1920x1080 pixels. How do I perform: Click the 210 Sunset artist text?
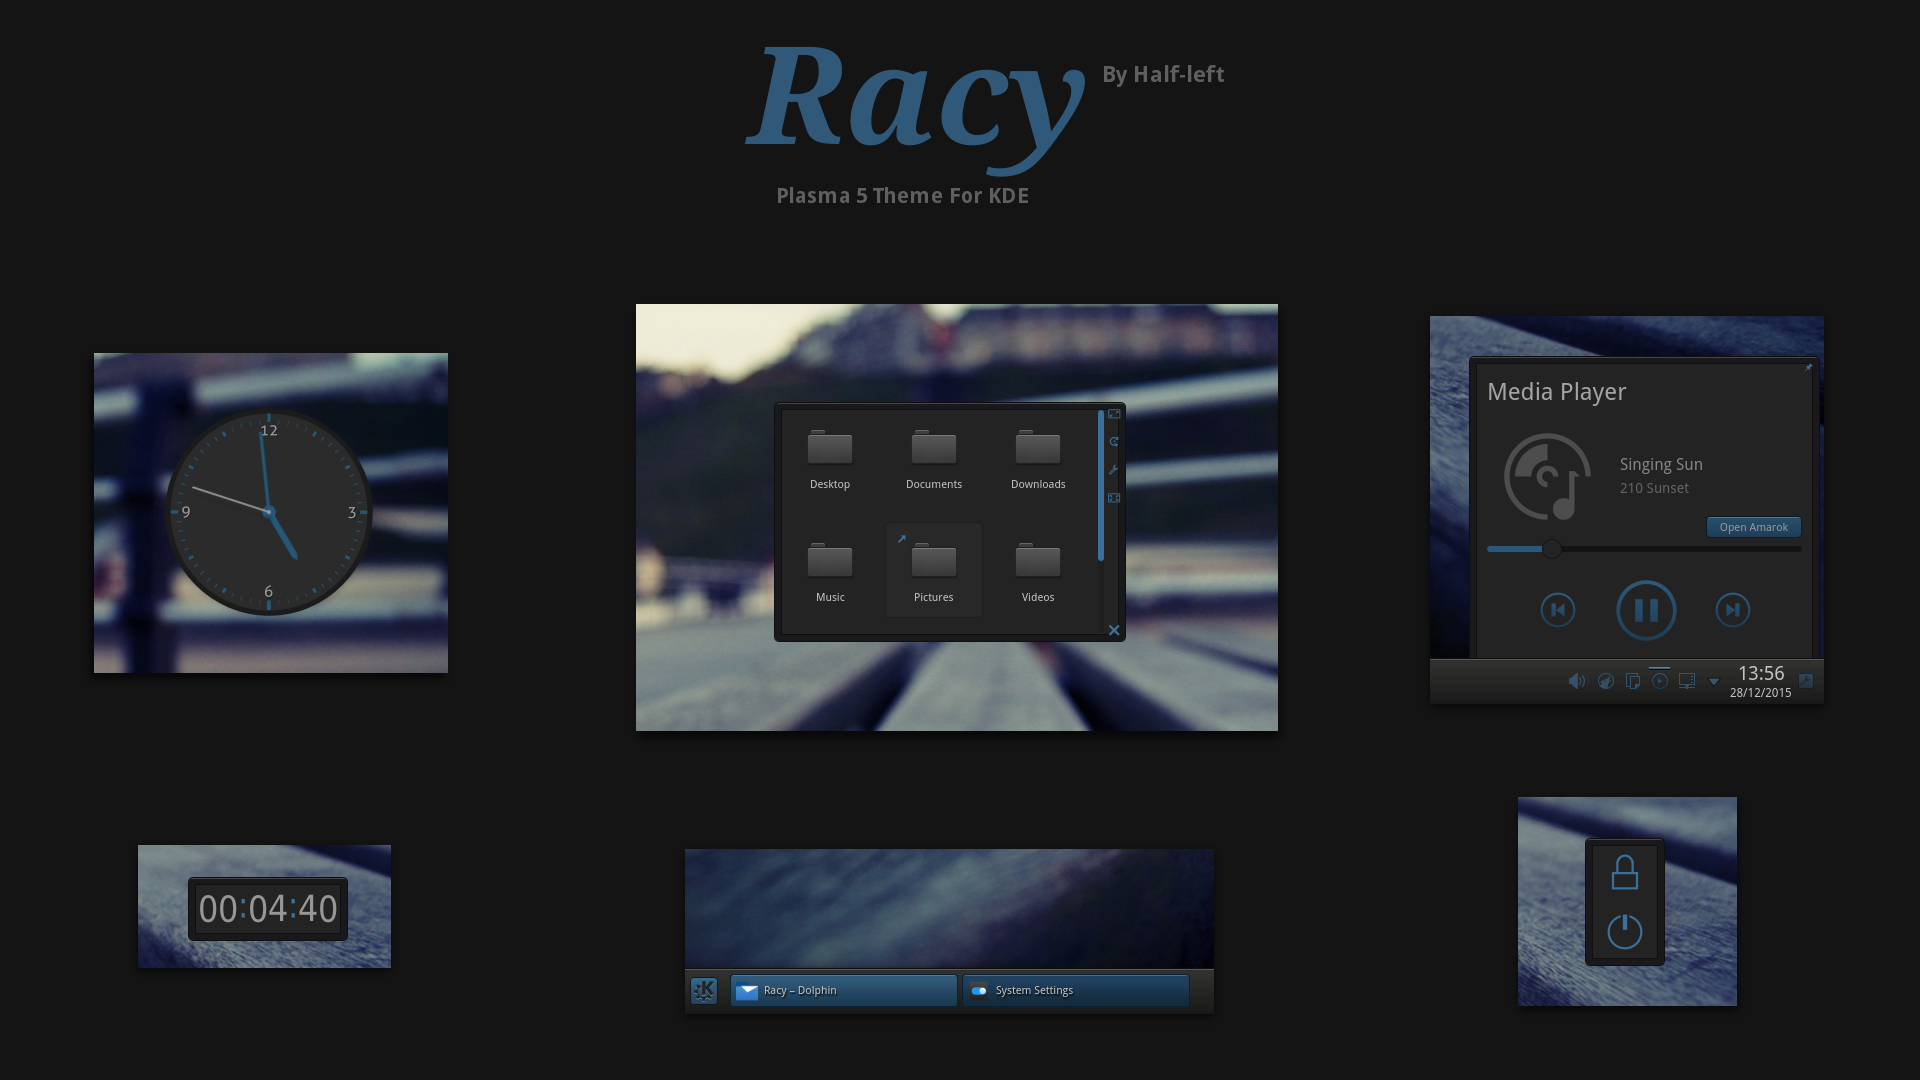tap(1654, 488)
